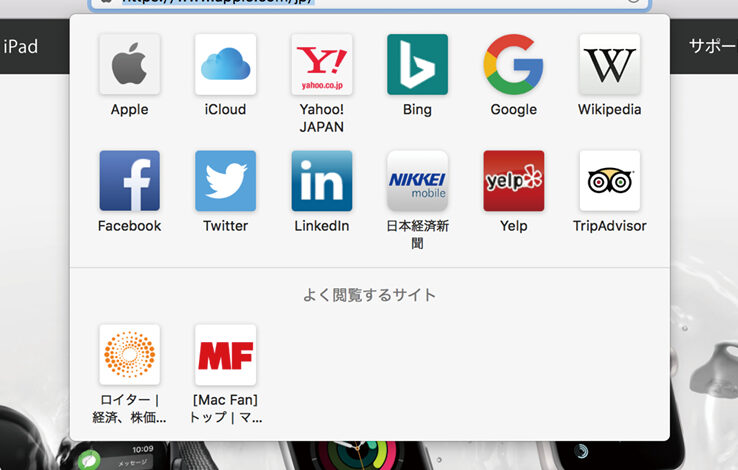Open the Reuters frequently visited site
The image size is (738, 470).
tap(129, 355)
